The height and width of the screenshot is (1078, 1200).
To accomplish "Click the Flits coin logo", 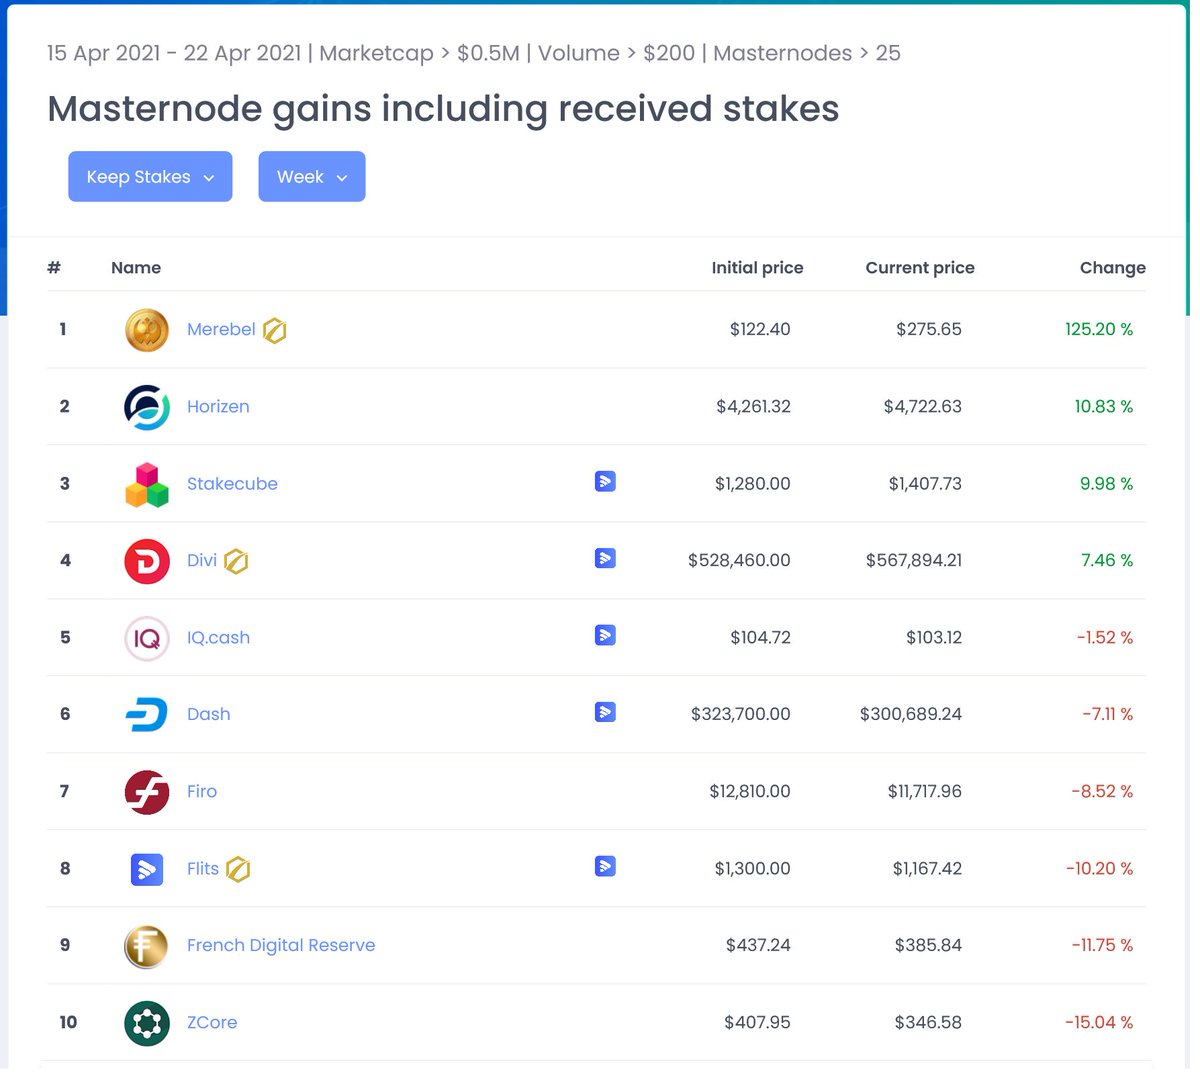I will [147, 869].
